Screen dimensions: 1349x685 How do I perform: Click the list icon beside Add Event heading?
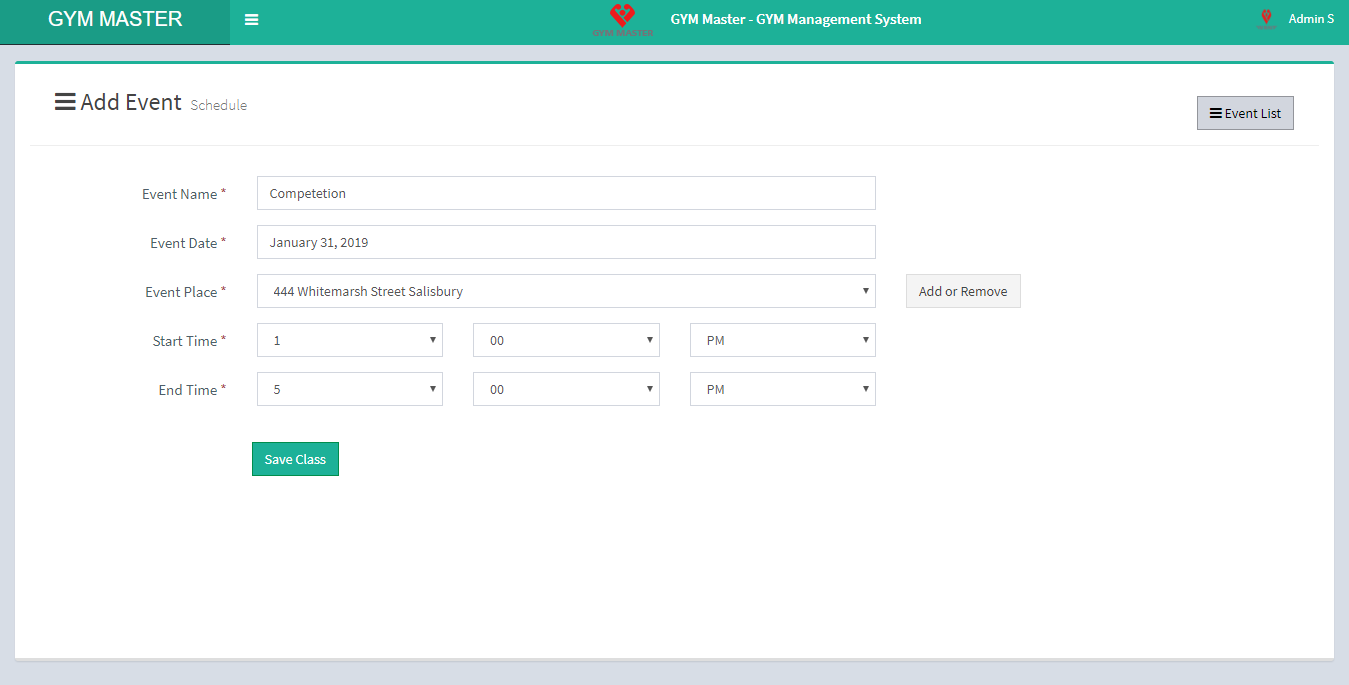click(65, 102)
